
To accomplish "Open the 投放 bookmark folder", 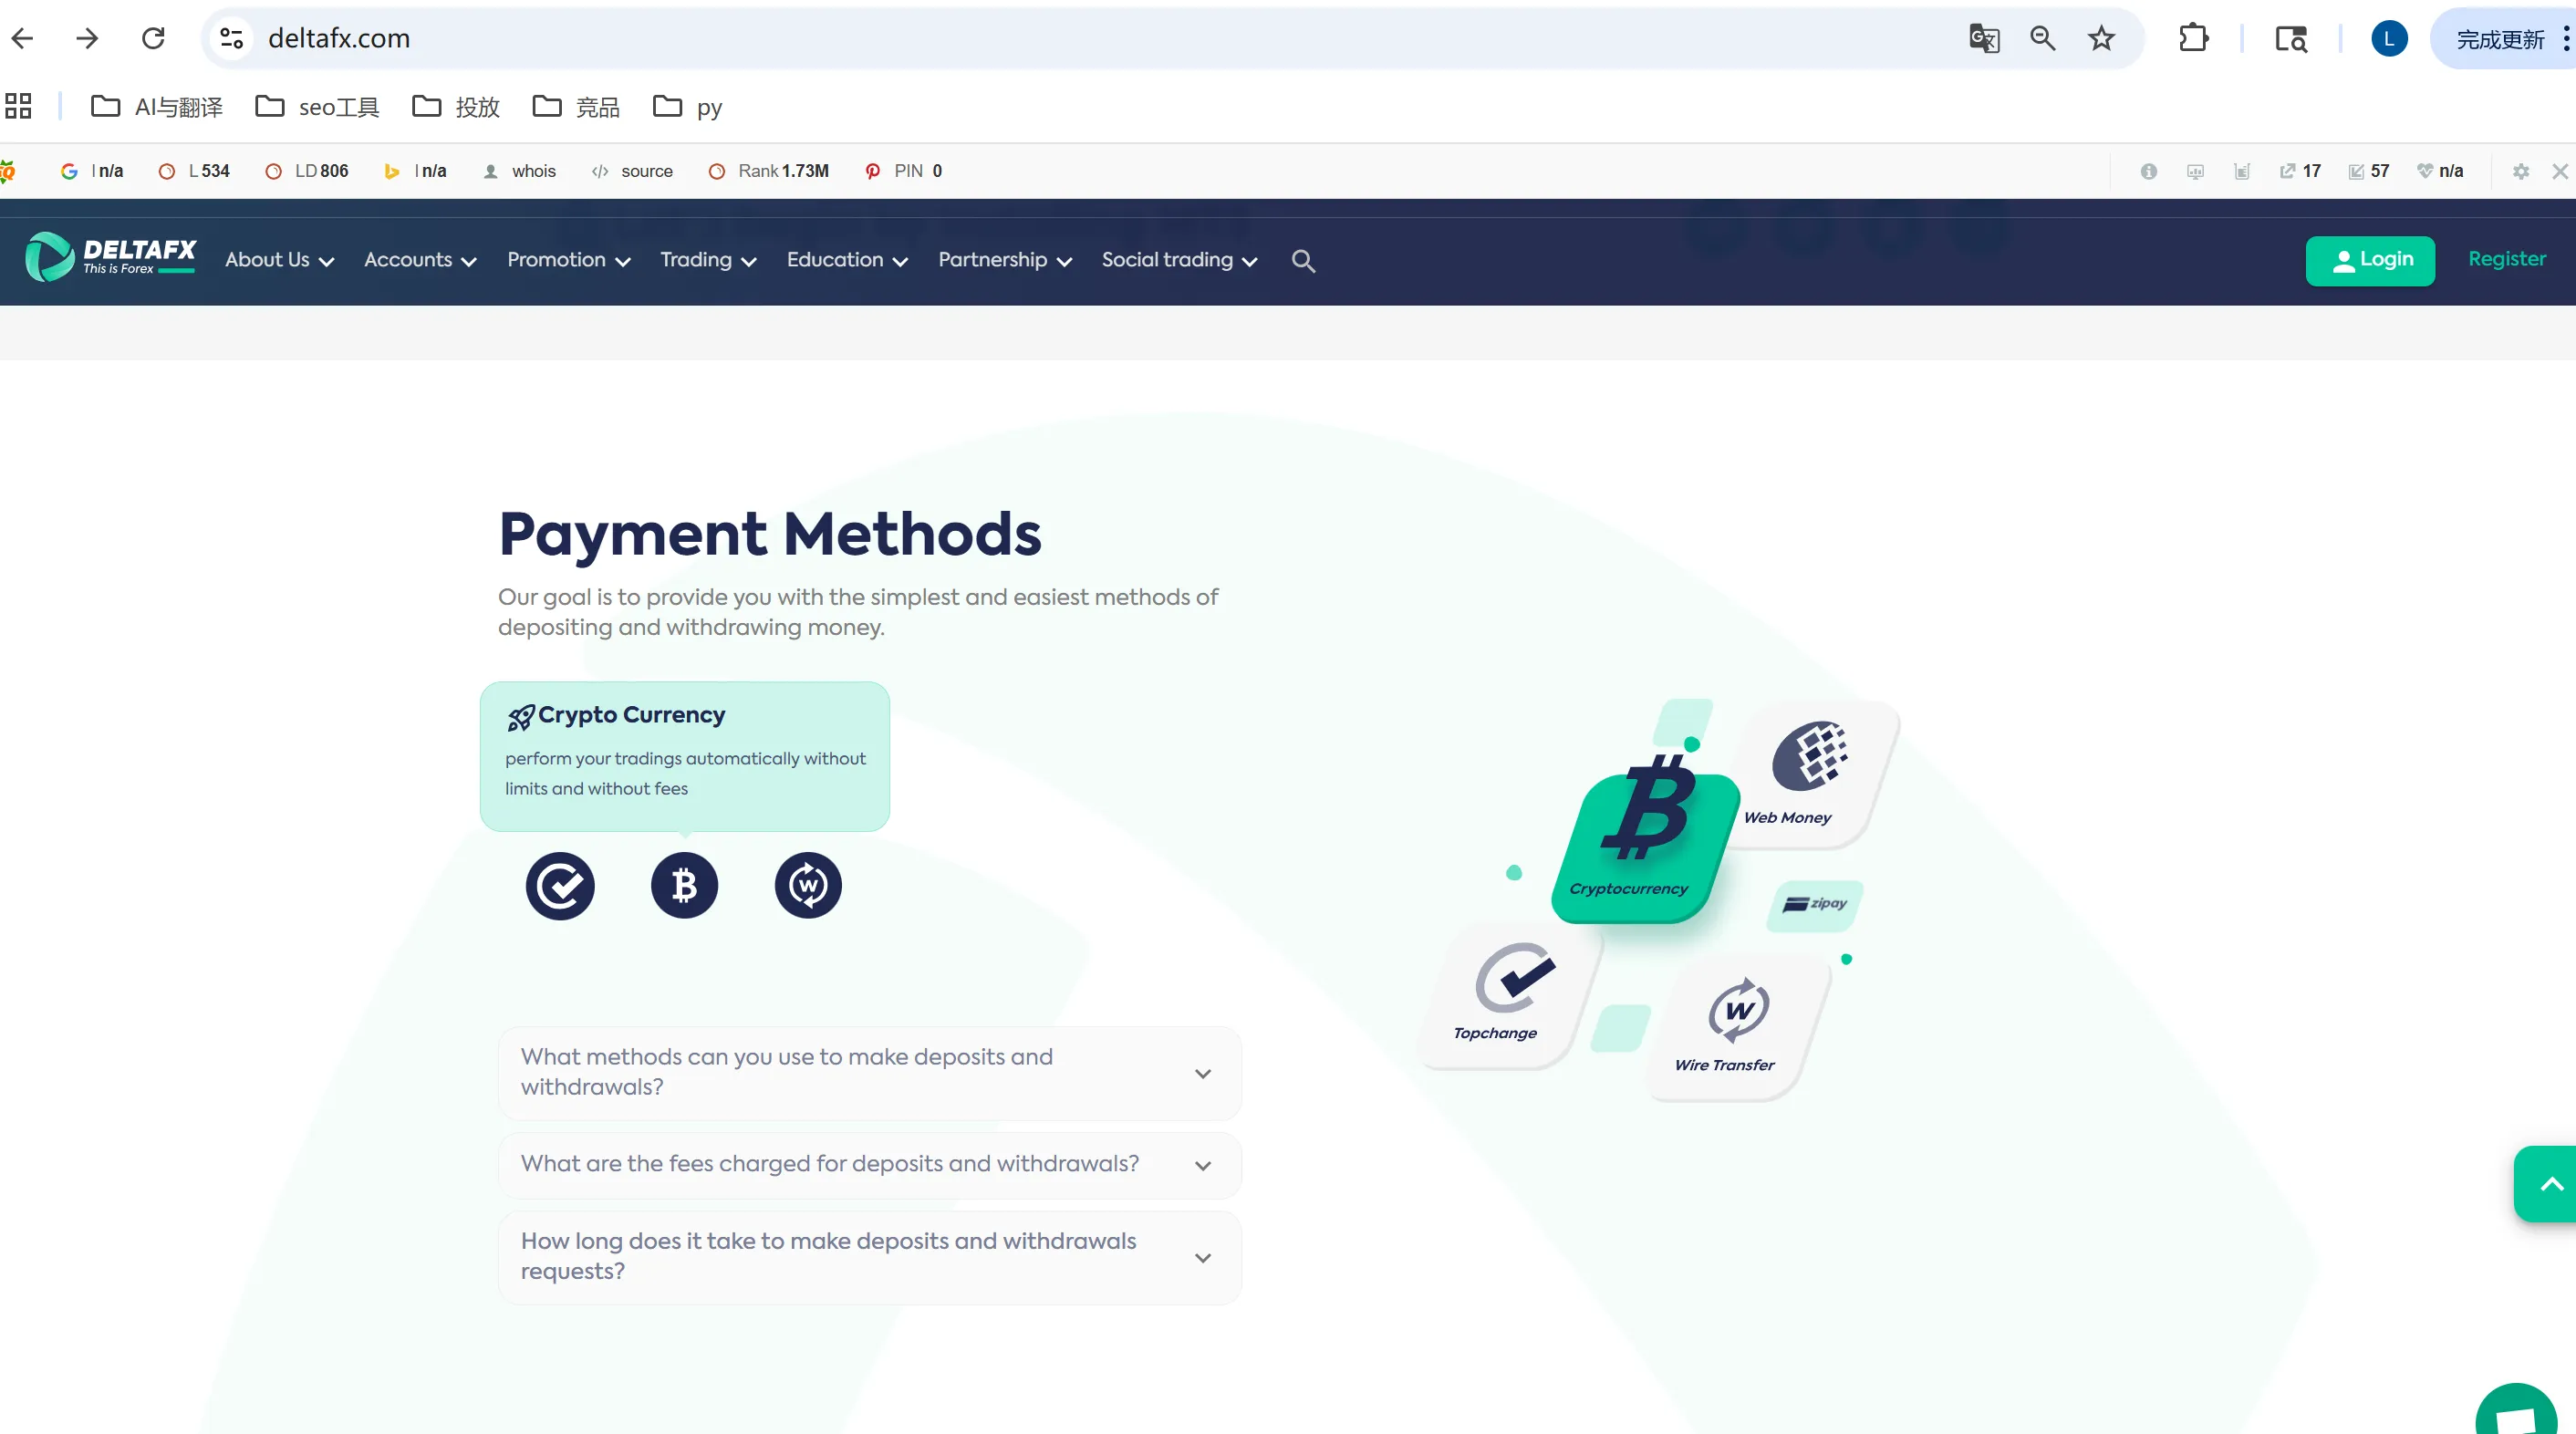I will point(456,106).
